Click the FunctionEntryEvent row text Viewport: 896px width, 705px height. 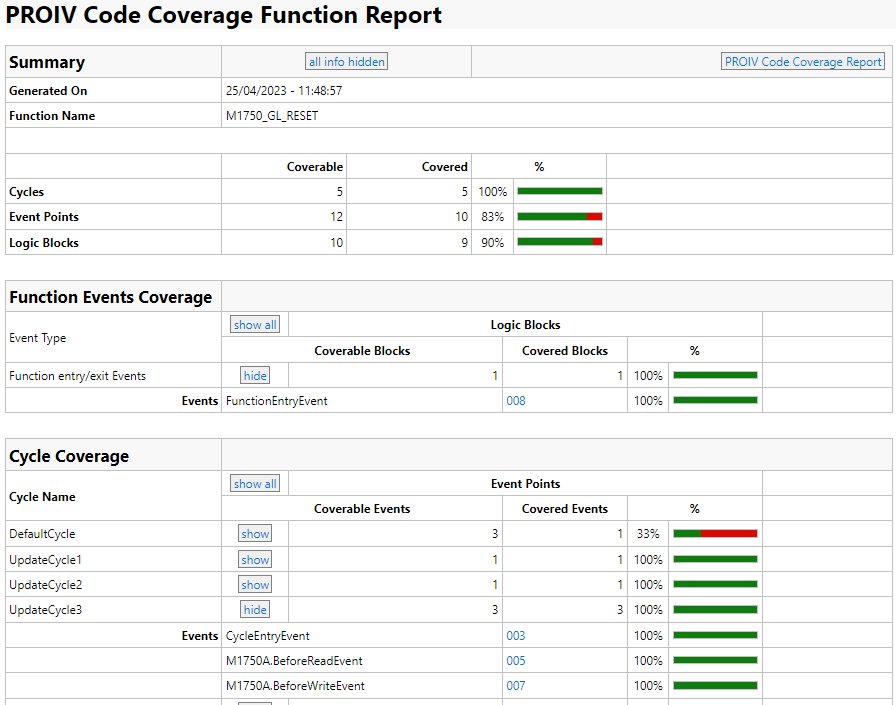(x=277, y=401)
